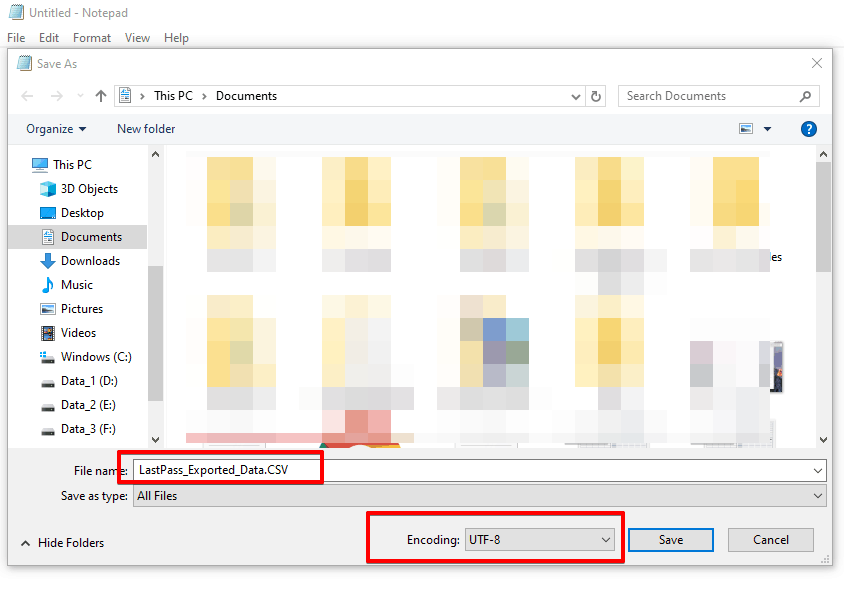The height and width of the screenshot is (594, 844).
Task: Open the Notepad View menu
Action: point(137,38)
